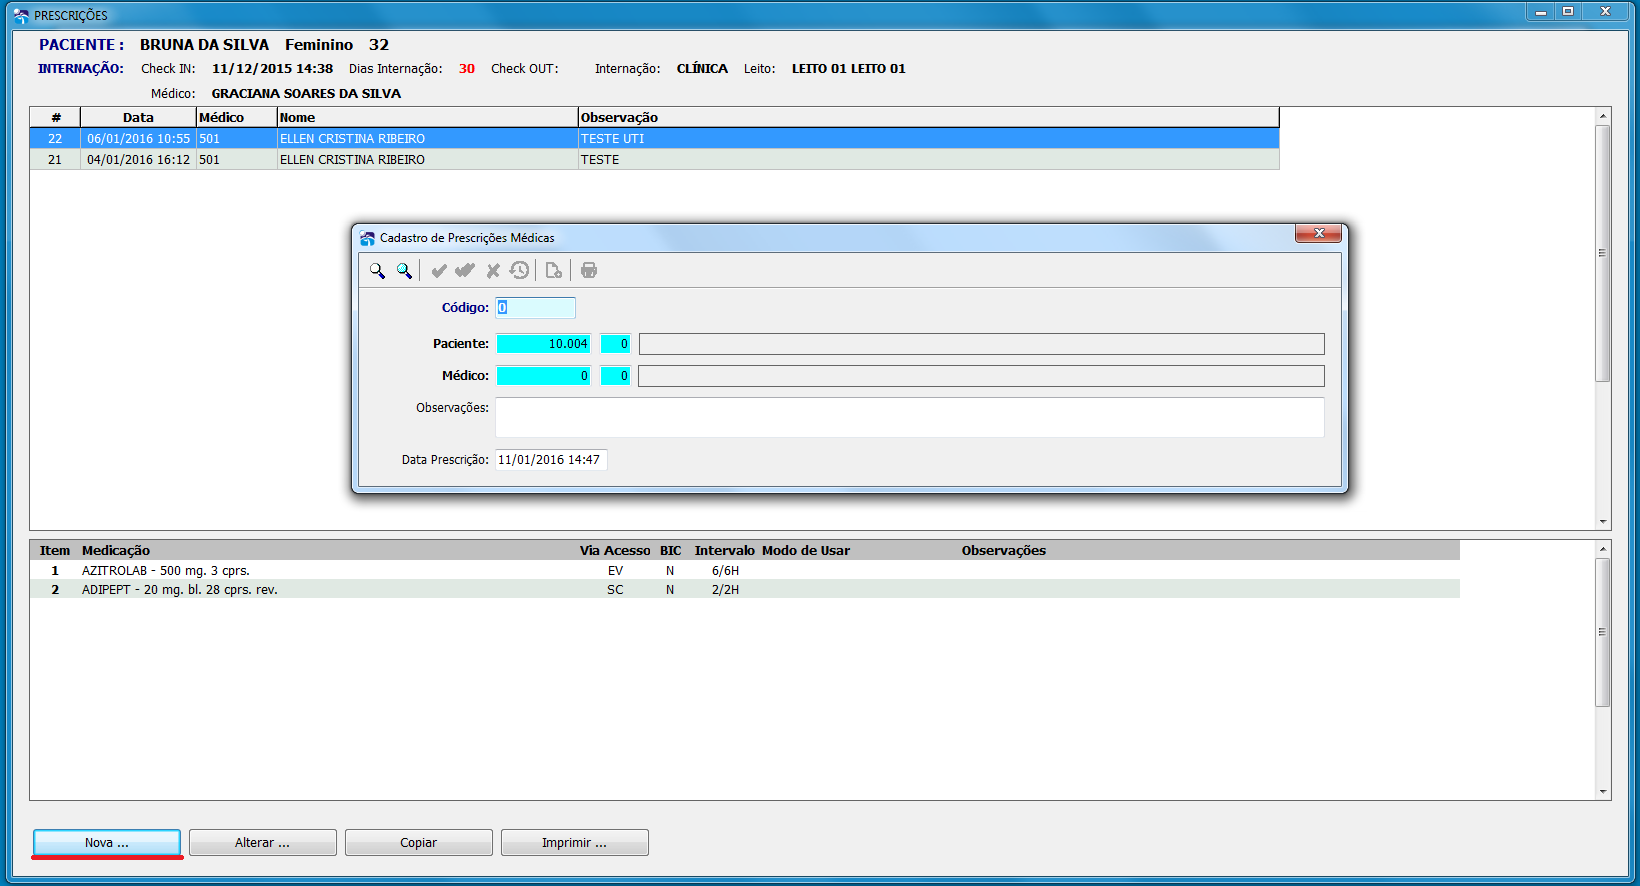Click the double checkmark confirm-all icon
1640x886 pixels.
[465, 270]
